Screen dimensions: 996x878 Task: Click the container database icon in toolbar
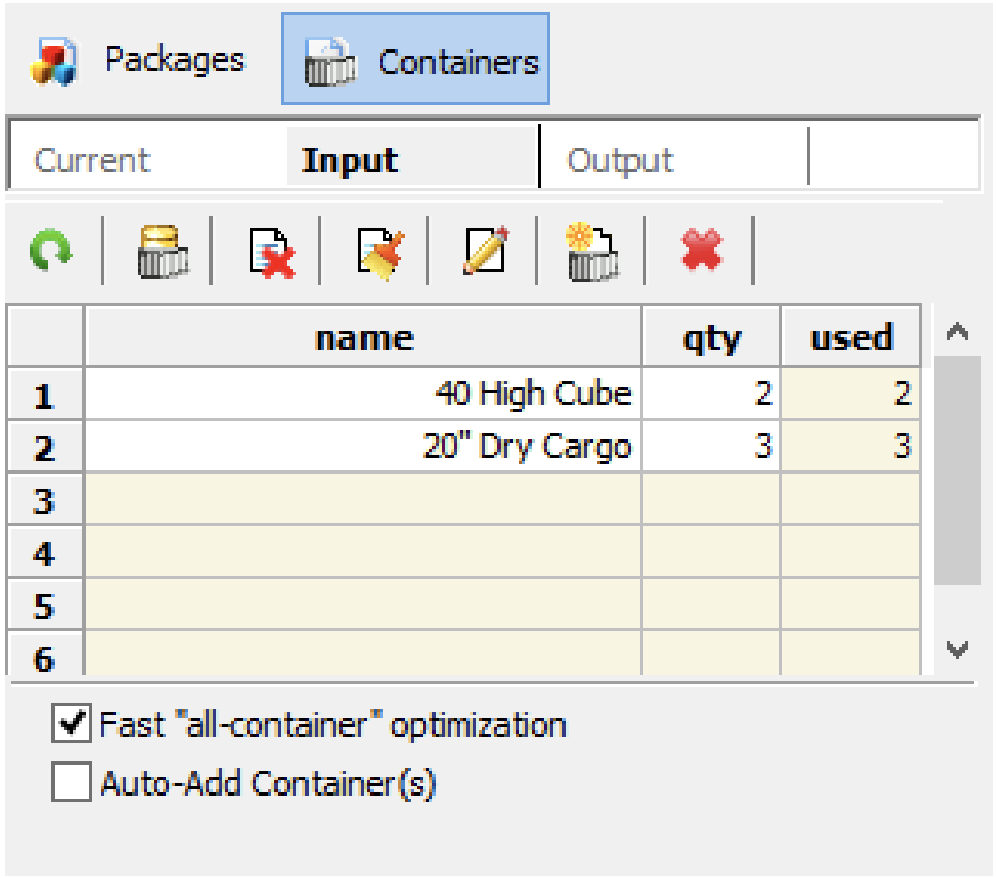click(163, 252)
